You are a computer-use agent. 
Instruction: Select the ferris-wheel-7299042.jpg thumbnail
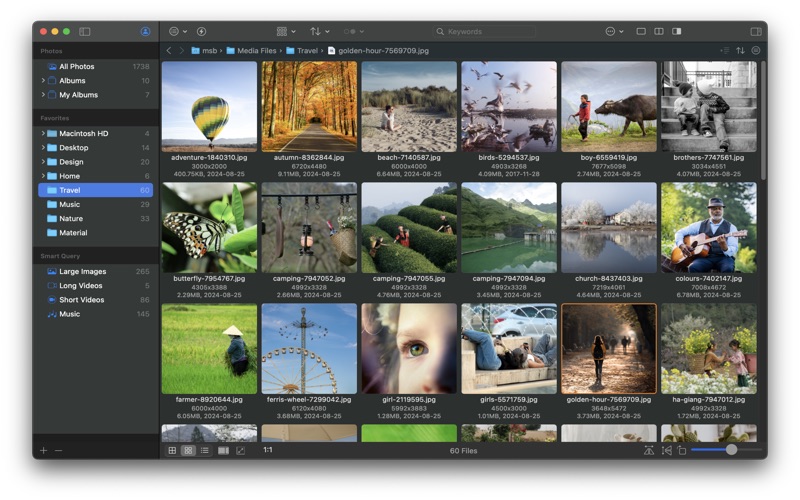[x=309, y=348]
